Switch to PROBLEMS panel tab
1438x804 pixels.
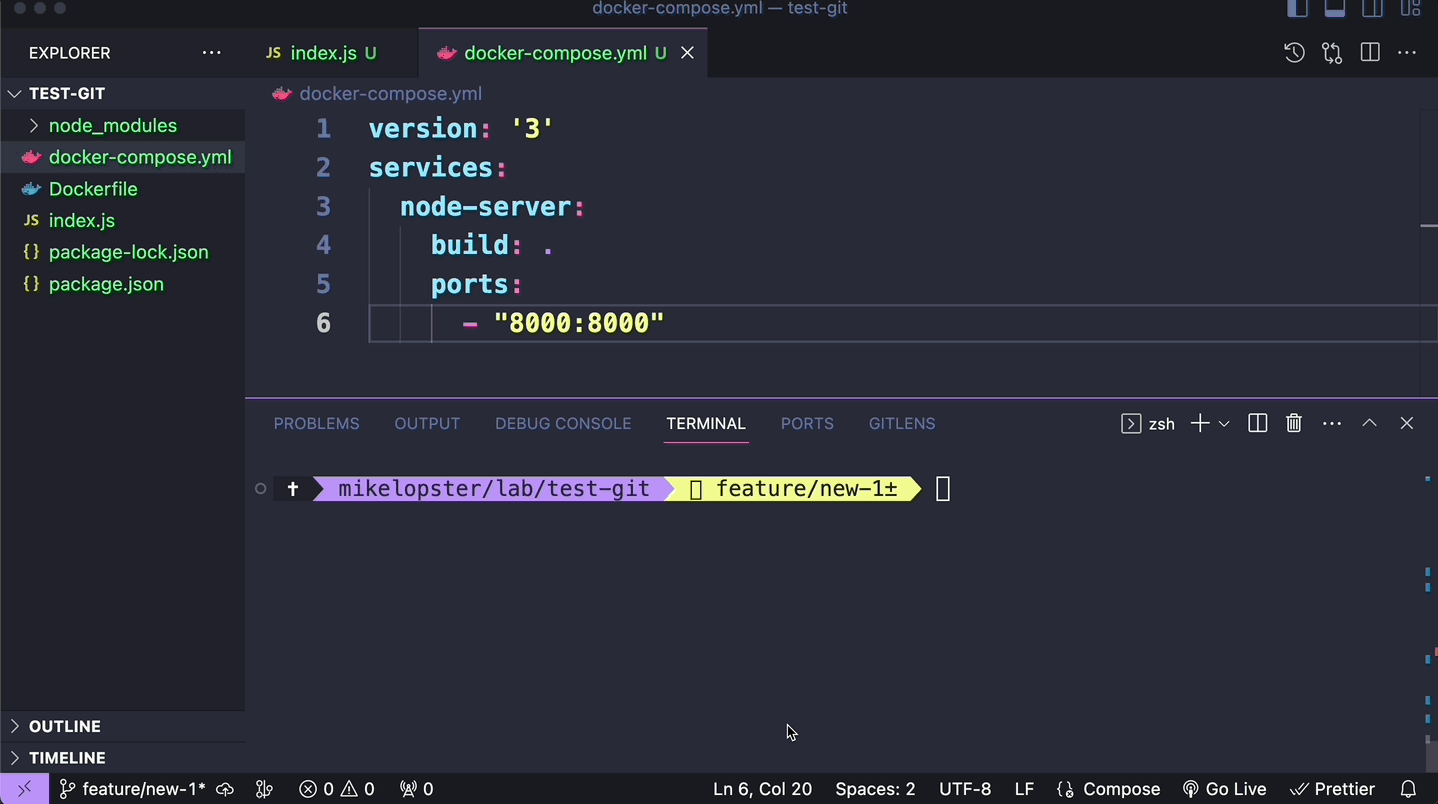(x=316, y=424)
